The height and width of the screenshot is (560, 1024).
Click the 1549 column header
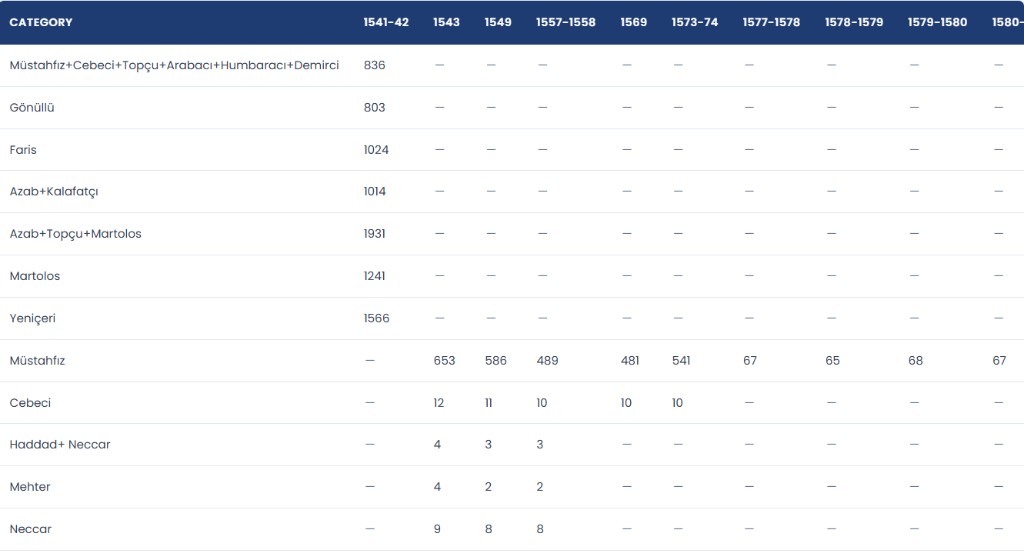[498, 22]
